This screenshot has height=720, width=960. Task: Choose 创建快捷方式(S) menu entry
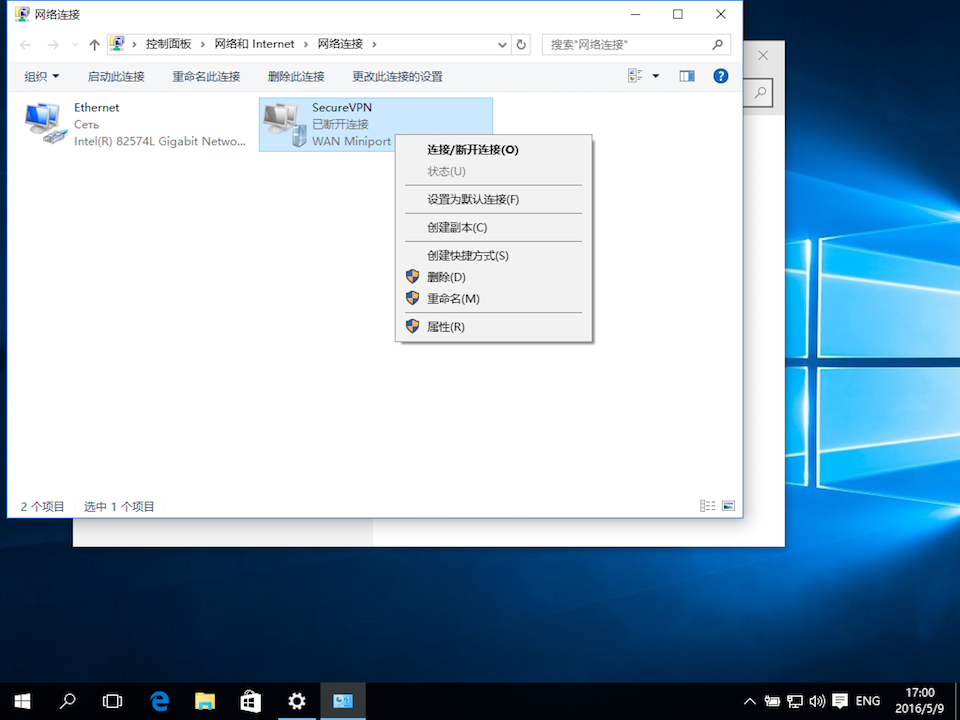pos(468,255)
